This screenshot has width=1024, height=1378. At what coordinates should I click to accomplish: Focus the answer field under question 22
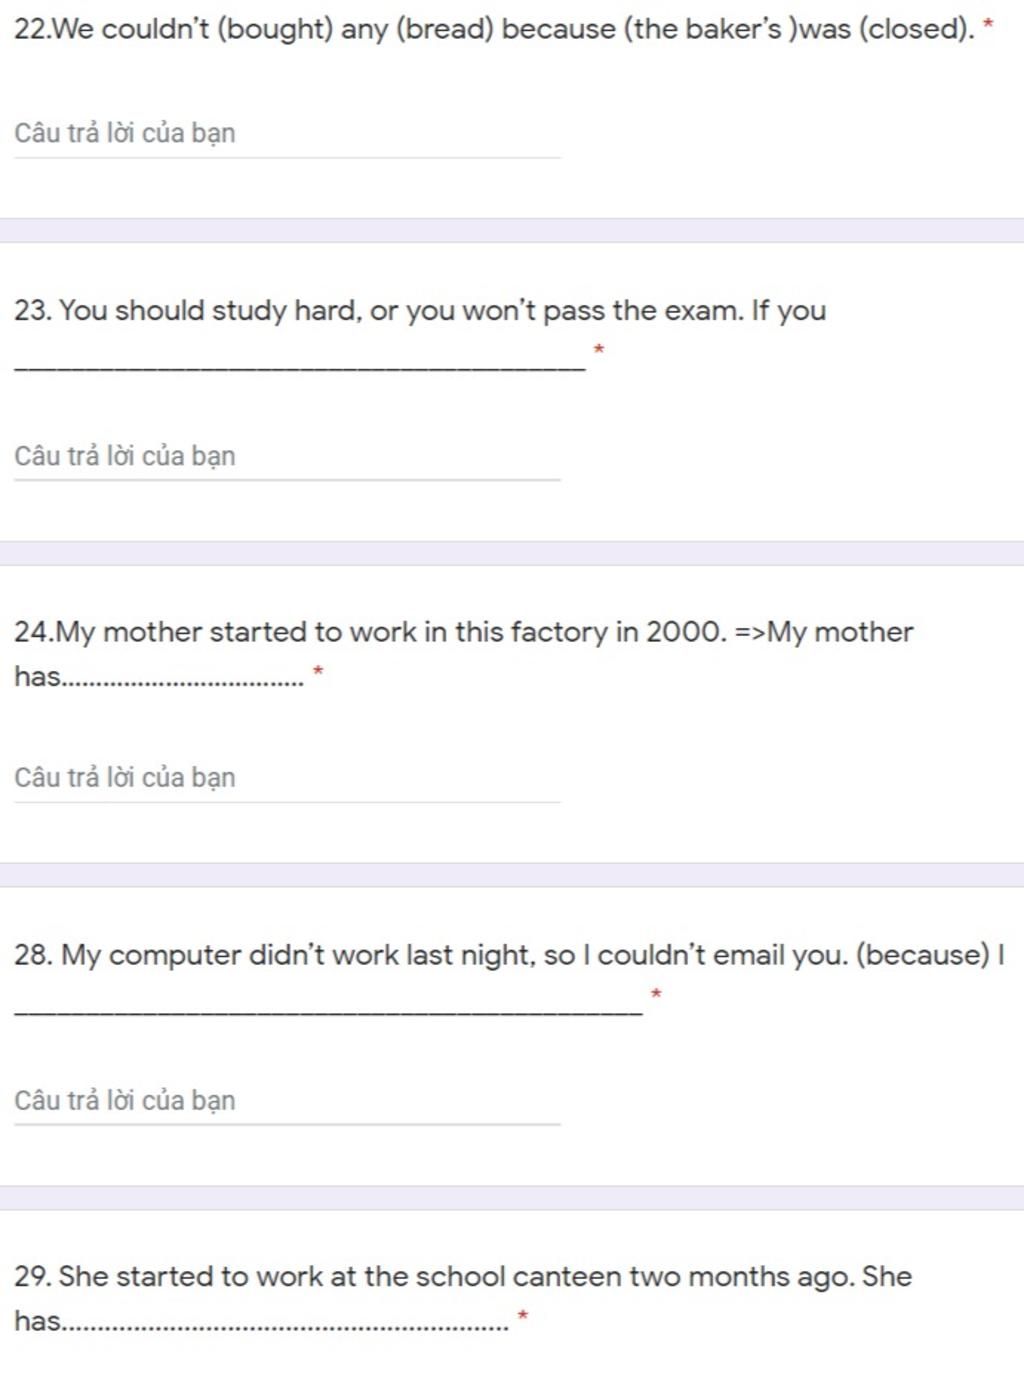(x=287, y=134)
